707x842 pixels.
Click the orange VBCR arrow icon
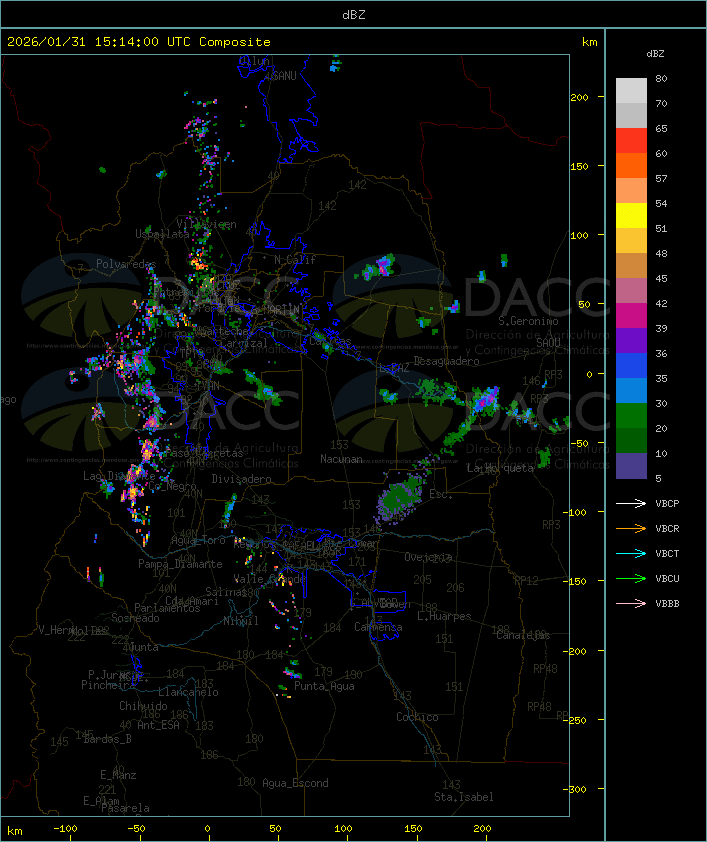(631, 529)
